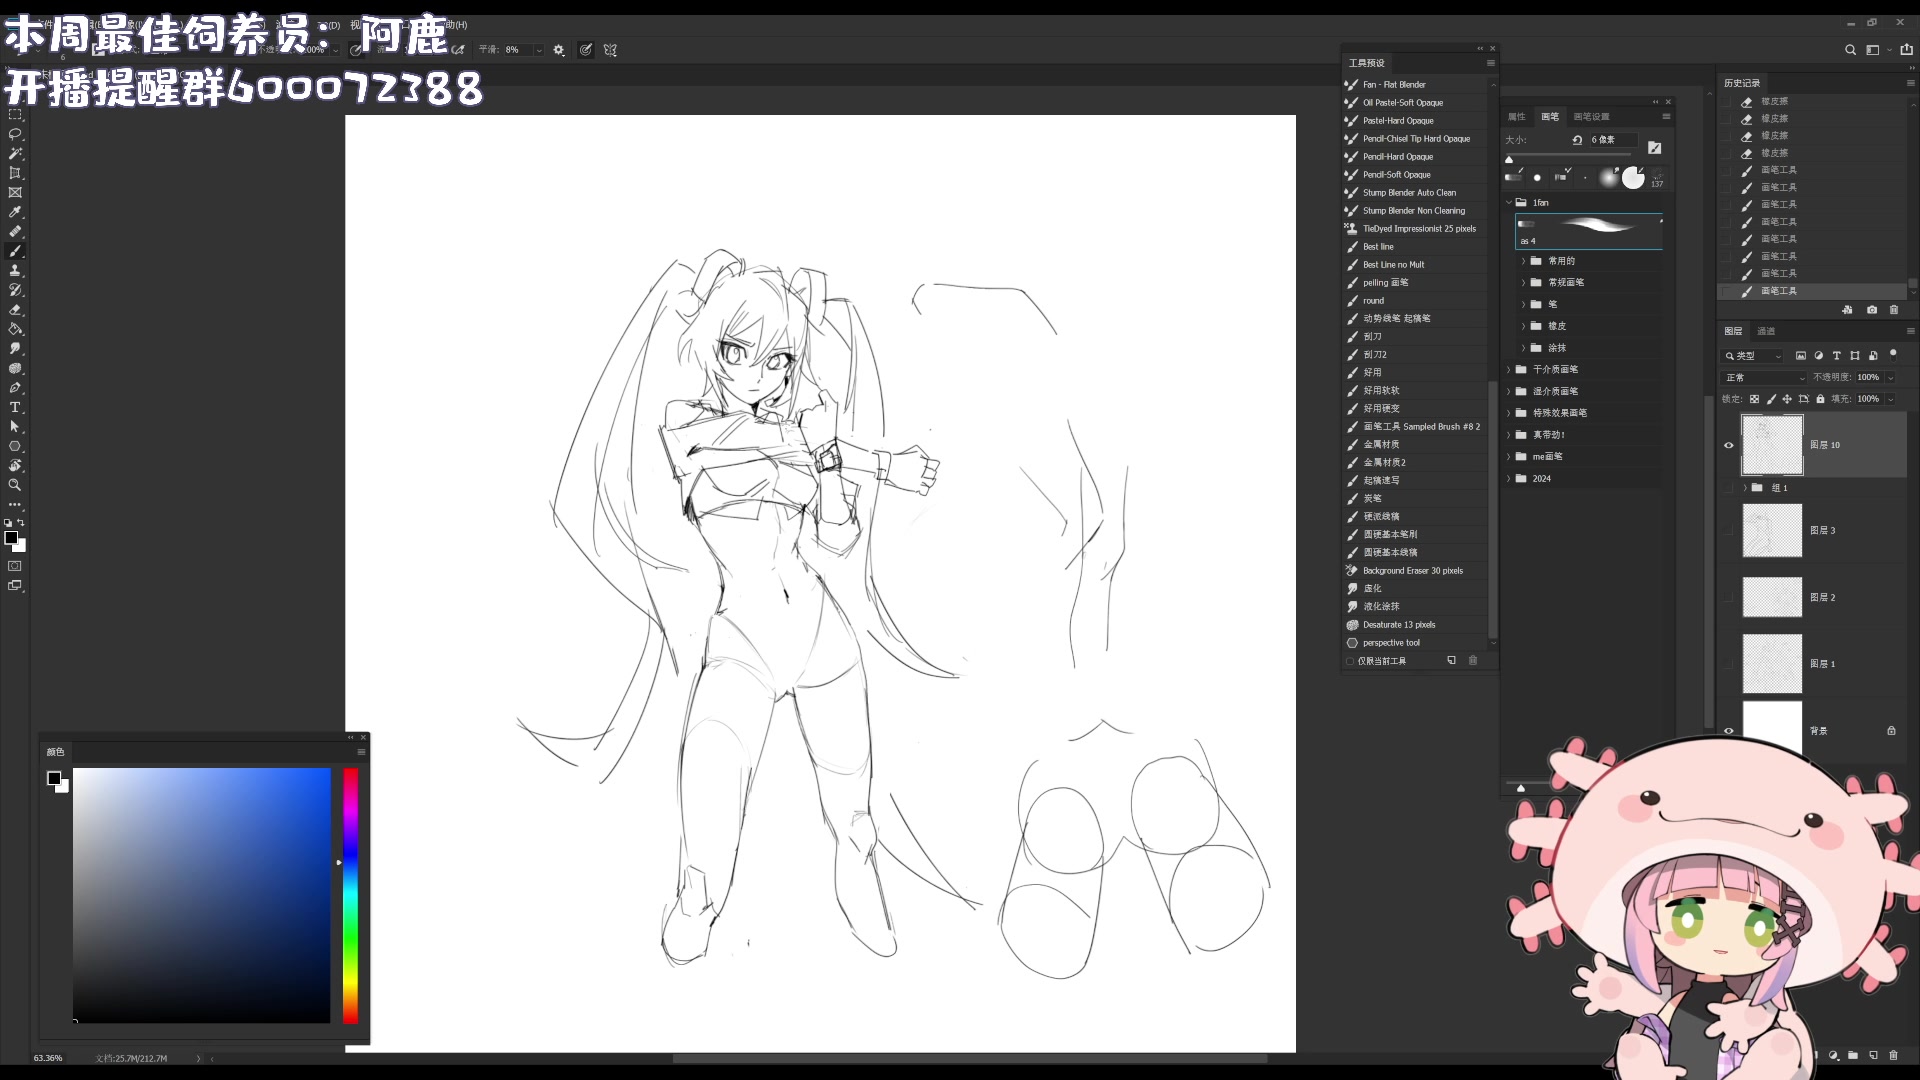
Task: Select the Magic Wand tool
Action: coord(15,154)
